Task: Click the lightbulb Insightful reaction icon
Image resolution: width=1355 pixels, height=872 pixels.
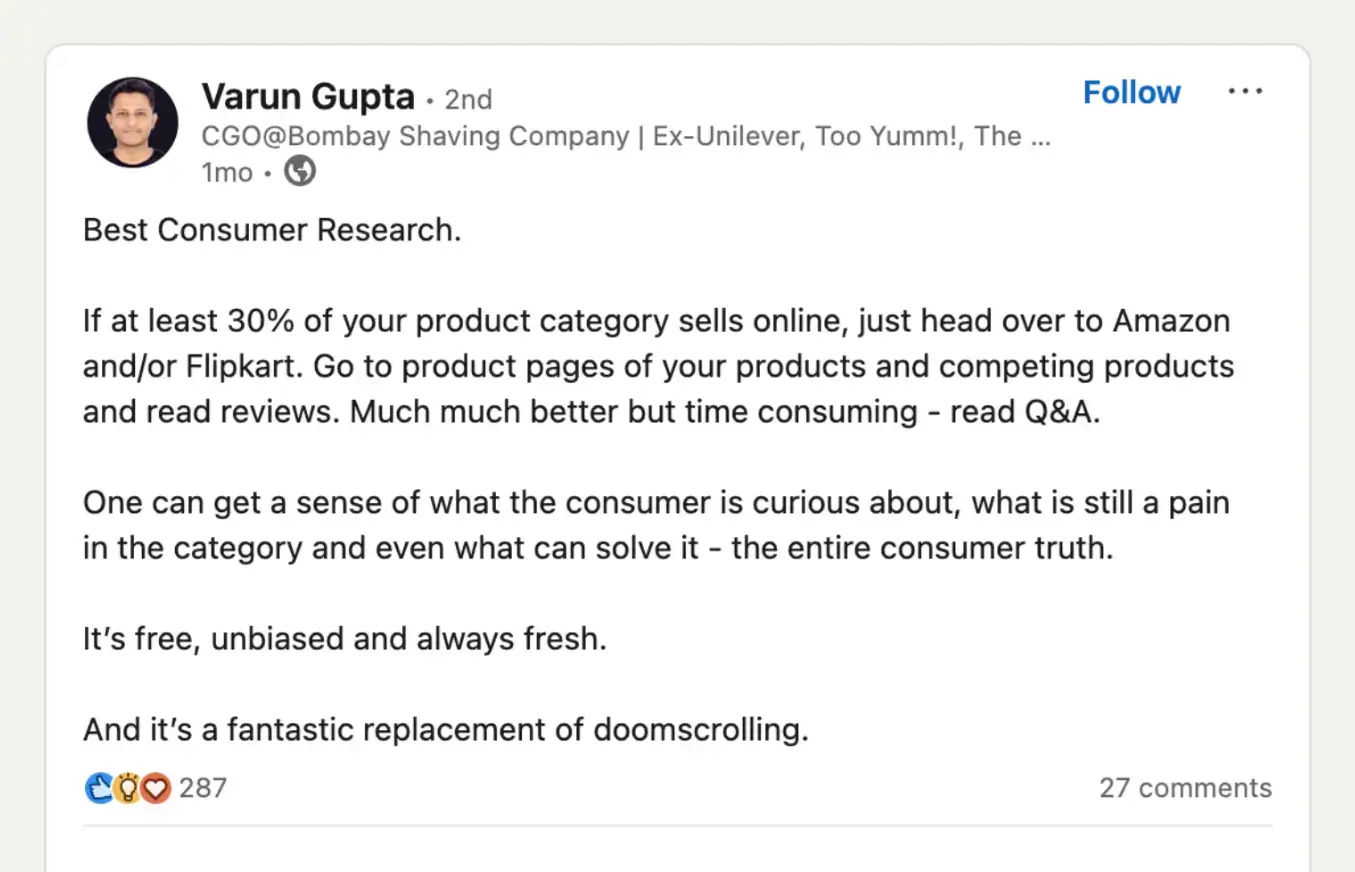Action: [127, 788]
